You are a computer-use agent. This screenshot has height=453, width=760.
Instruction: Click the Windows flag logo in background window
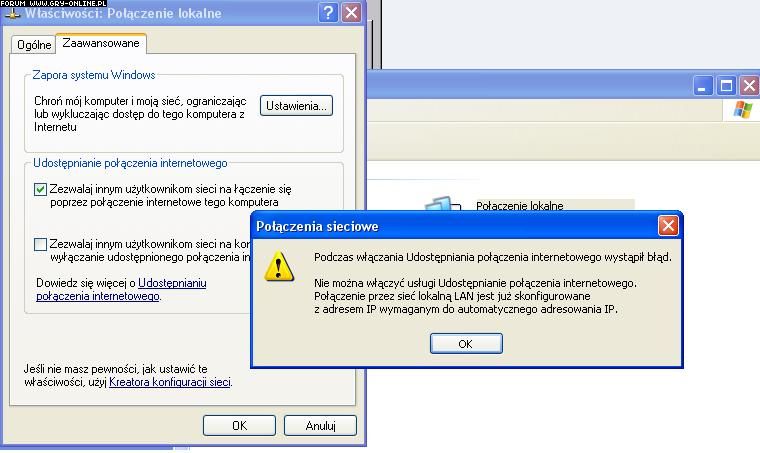743,109
